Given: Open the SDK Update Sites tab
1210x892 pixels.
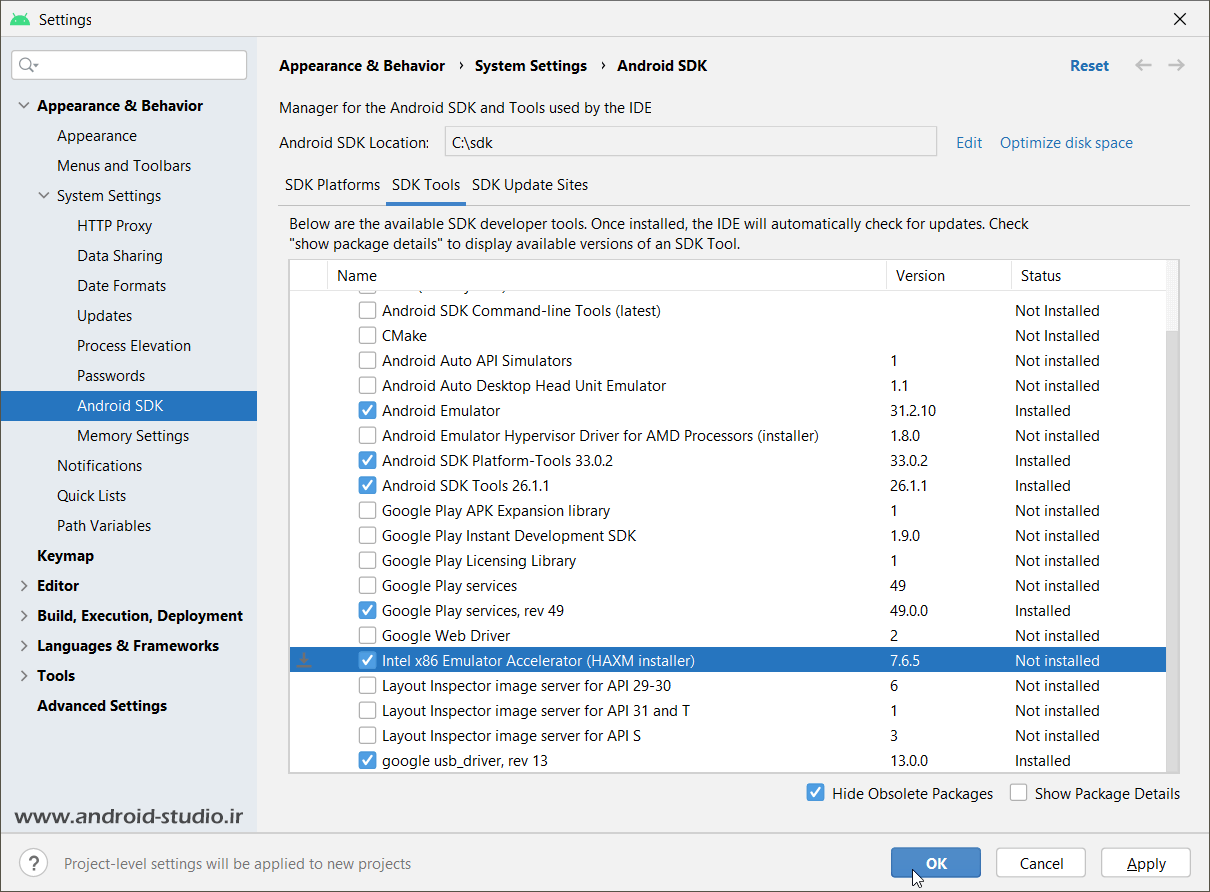Looking at the screenshot, I should [x=530, y=185].
